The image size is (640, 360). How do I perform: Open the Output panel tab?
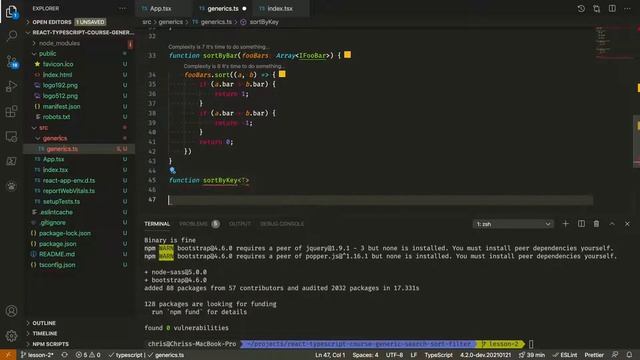[x=240, y=224]
